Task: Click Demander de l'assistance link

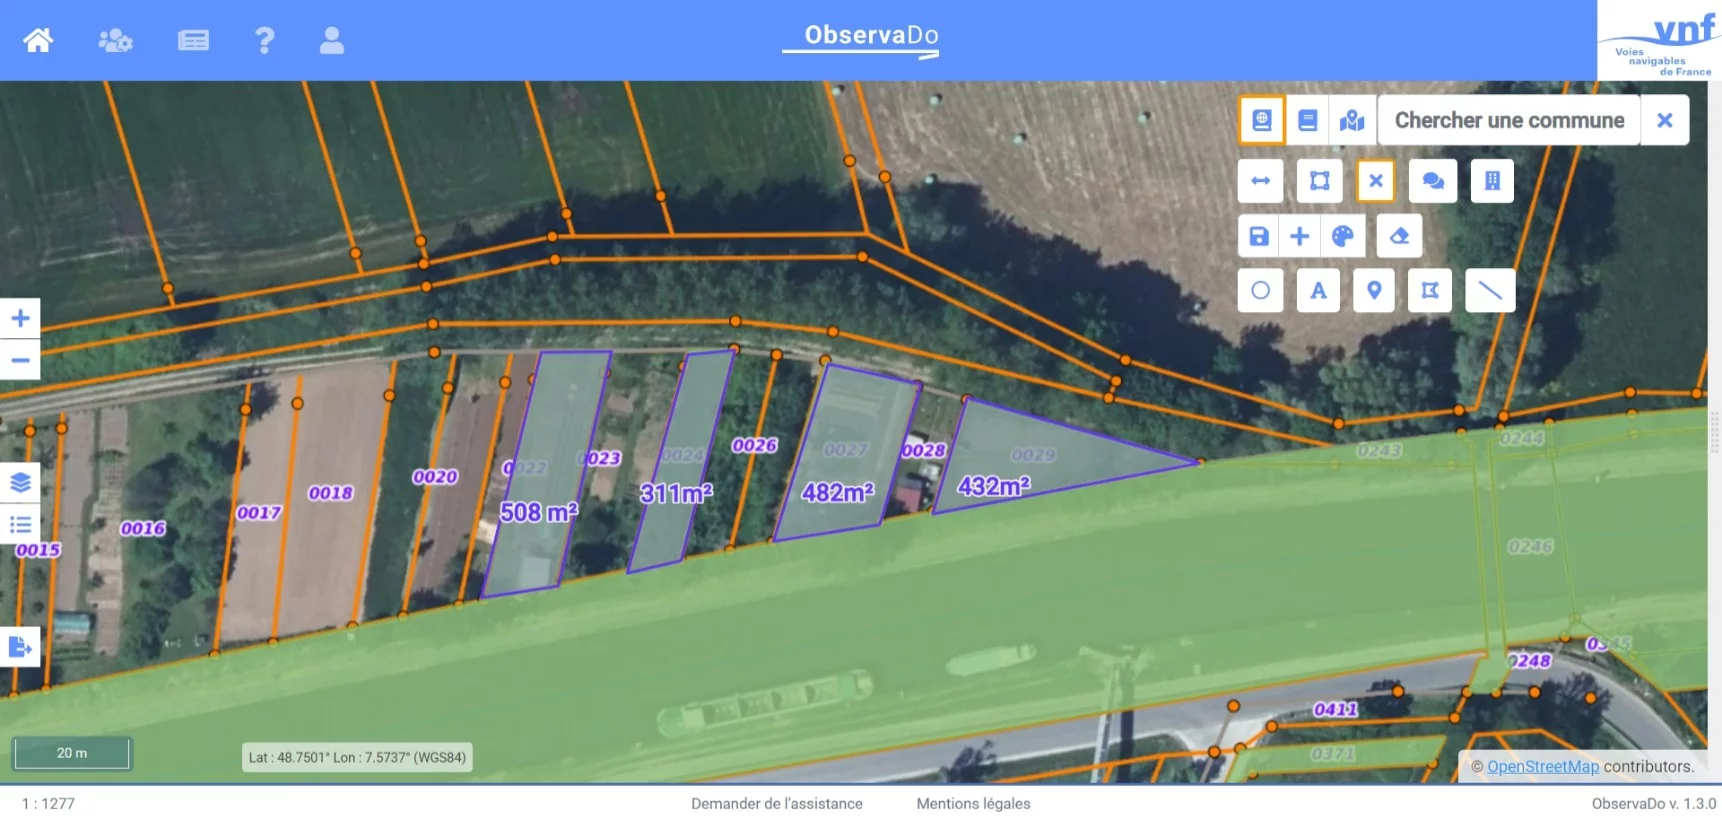Action: tap(777, 803)
